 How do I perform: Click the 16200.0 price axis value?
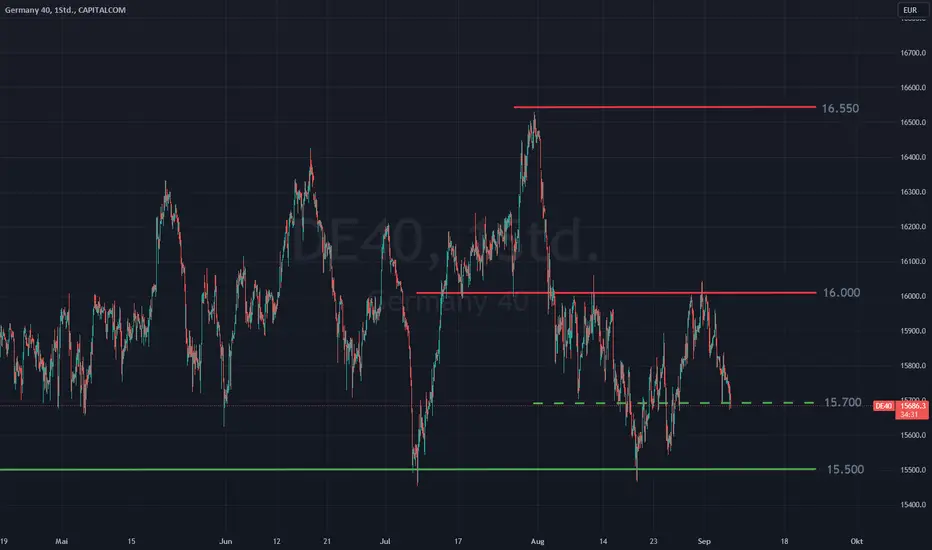(x=913, y=227)
